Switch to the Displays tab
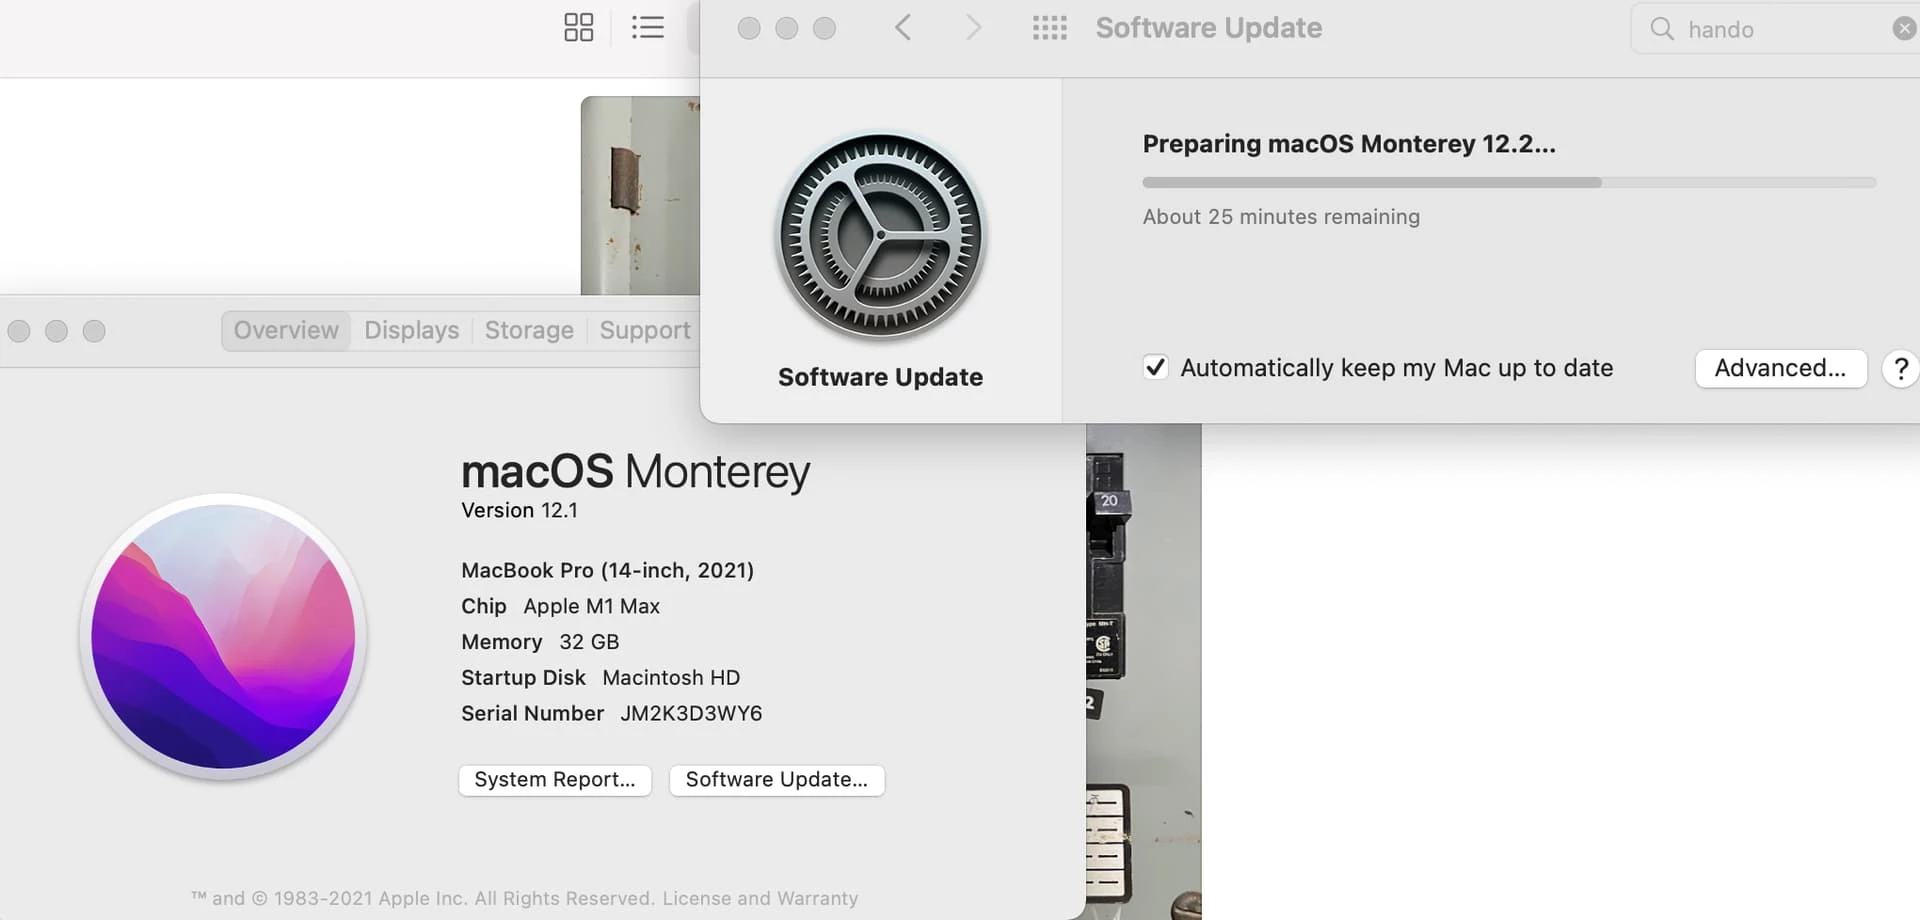This screenshot has height=920, width=1920. 412,330
